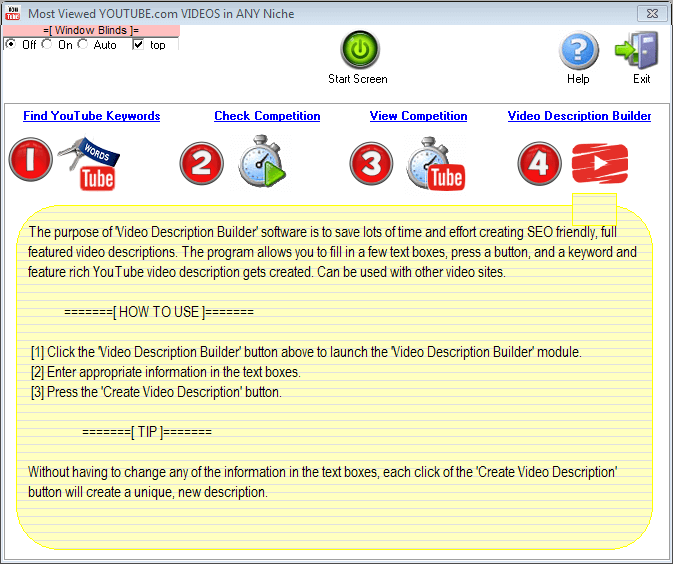Viewport: 673px width, 564px height.
Task: Click the Words Tube keys icon
Action: click(90, 164)
